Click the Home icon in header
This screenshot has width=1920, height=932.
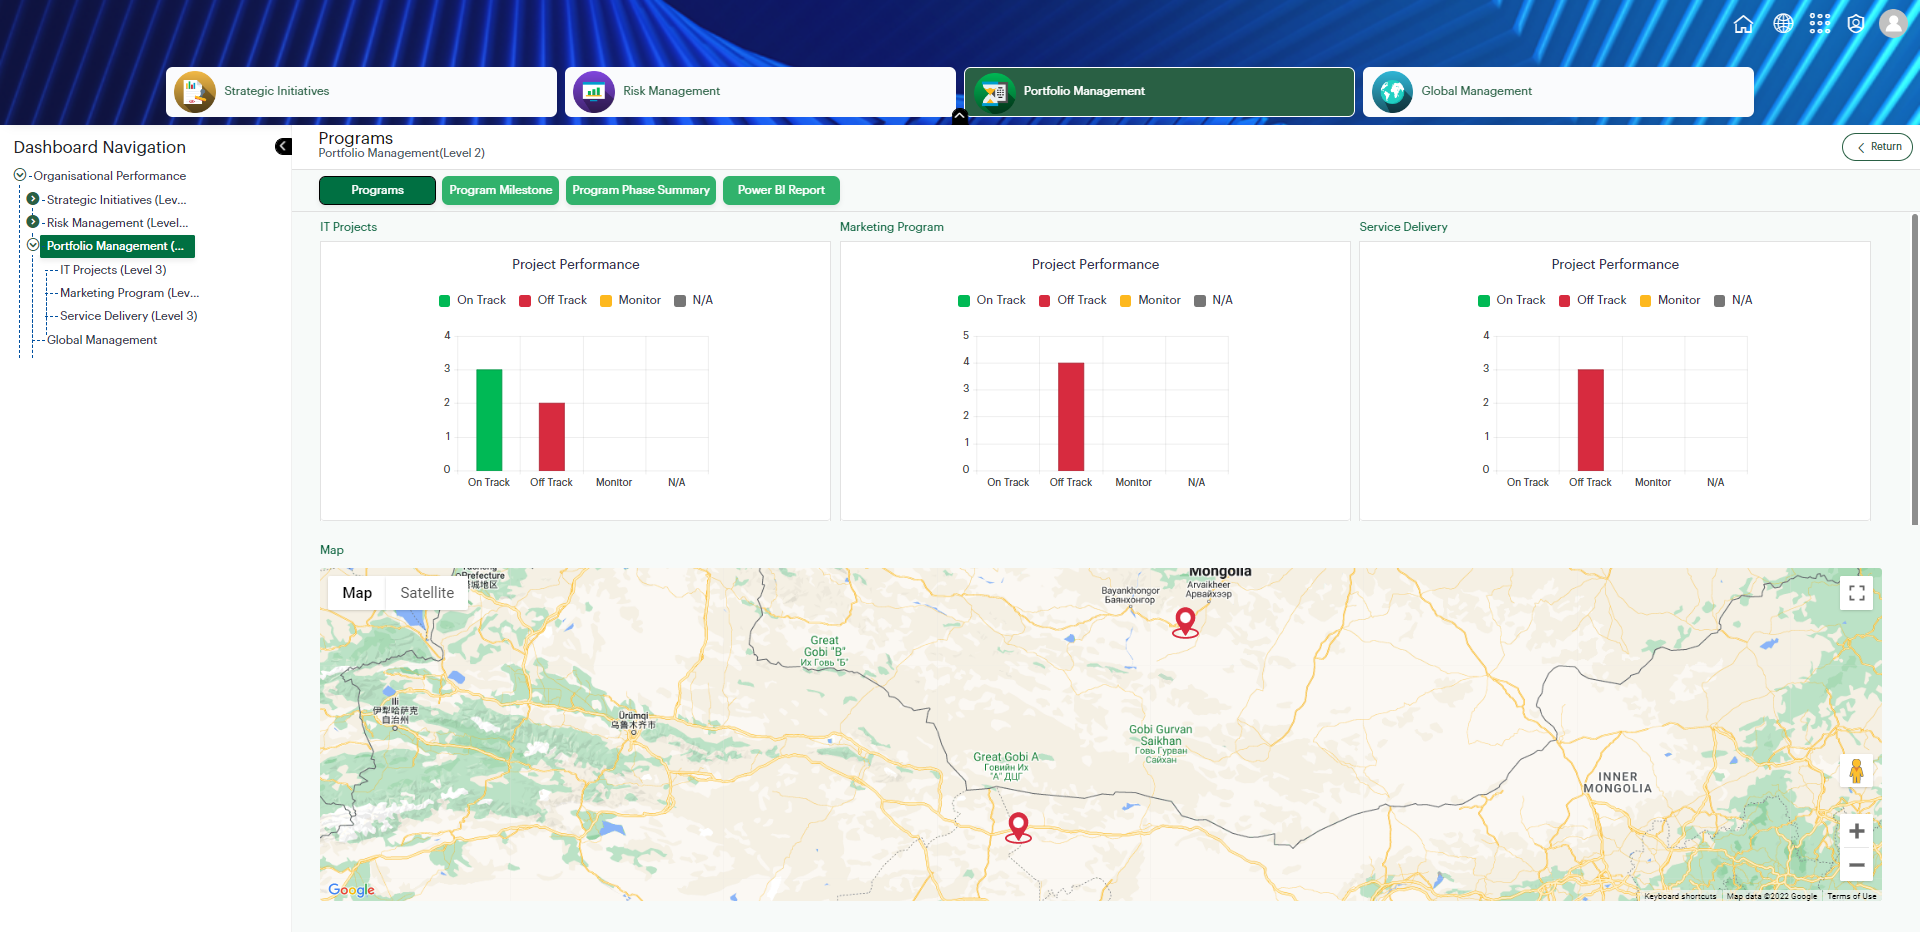point(1743,24)
